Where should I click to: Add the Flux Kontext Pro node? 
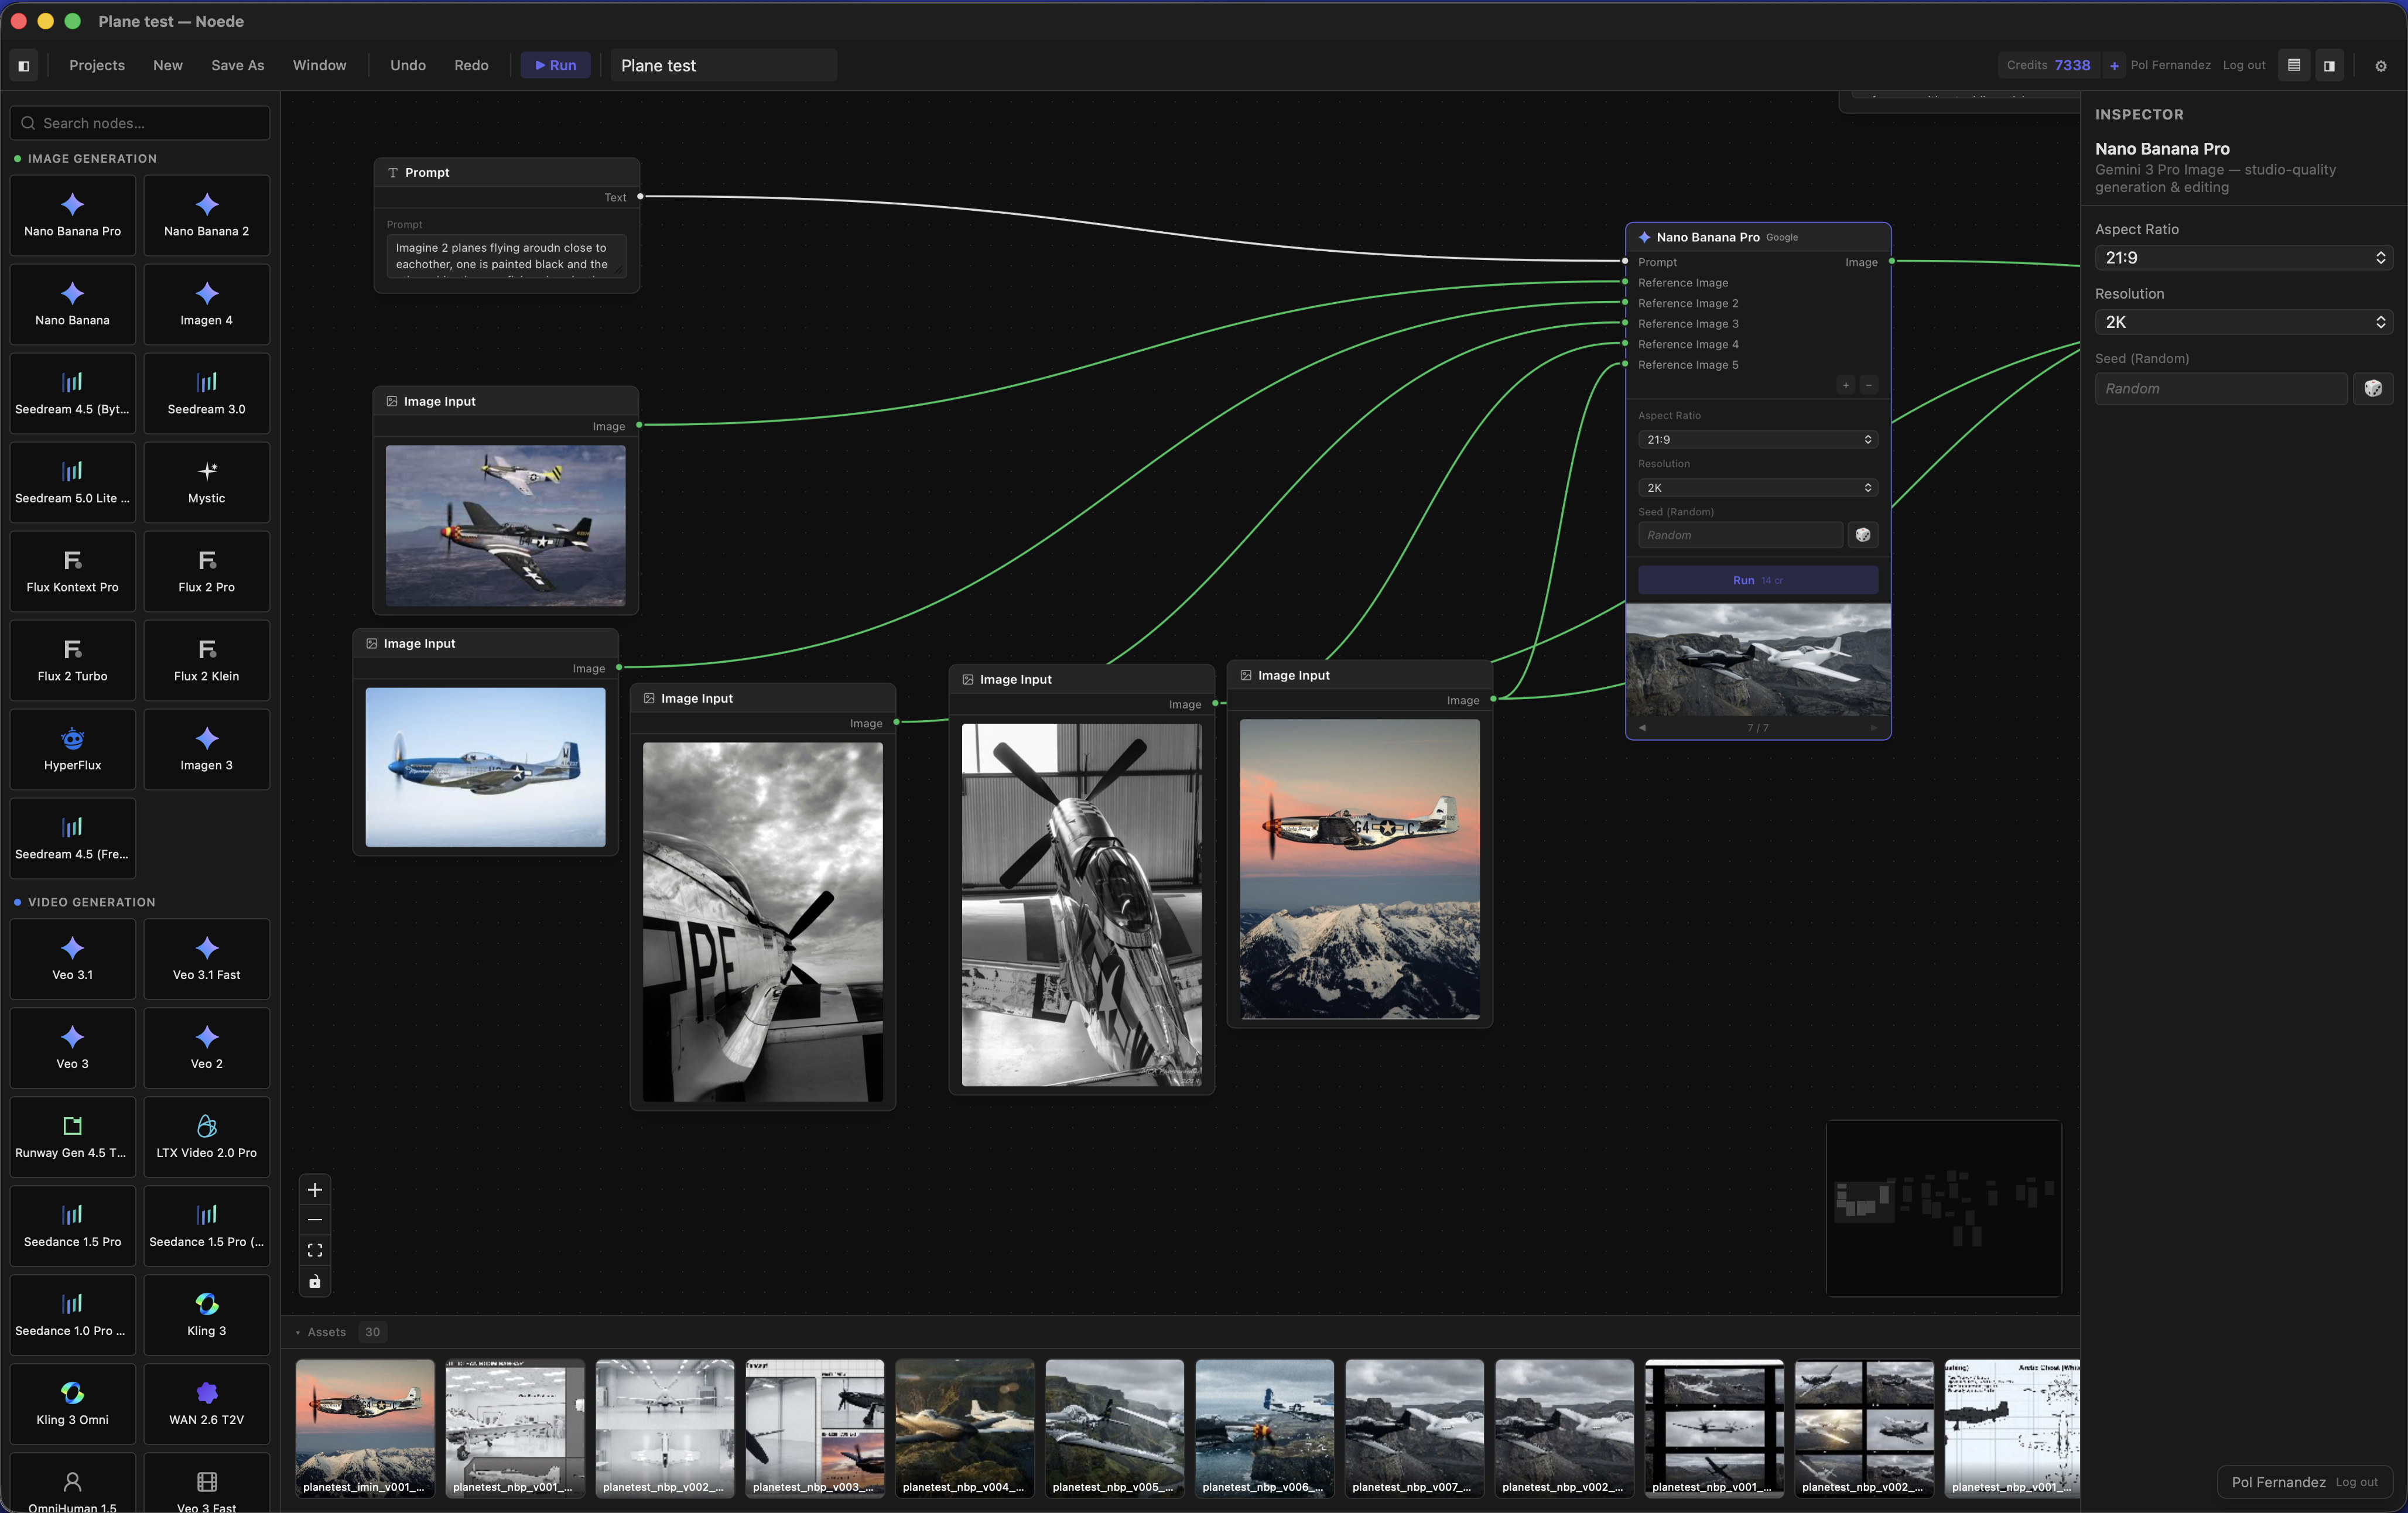click(x=72, y=571)
